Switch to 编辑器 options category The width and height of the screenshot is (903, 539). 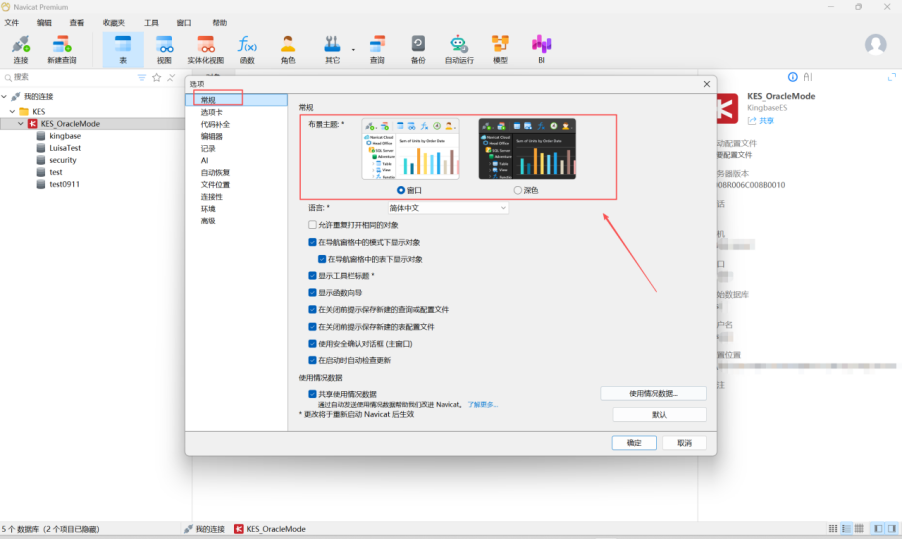tap(211, 136)
